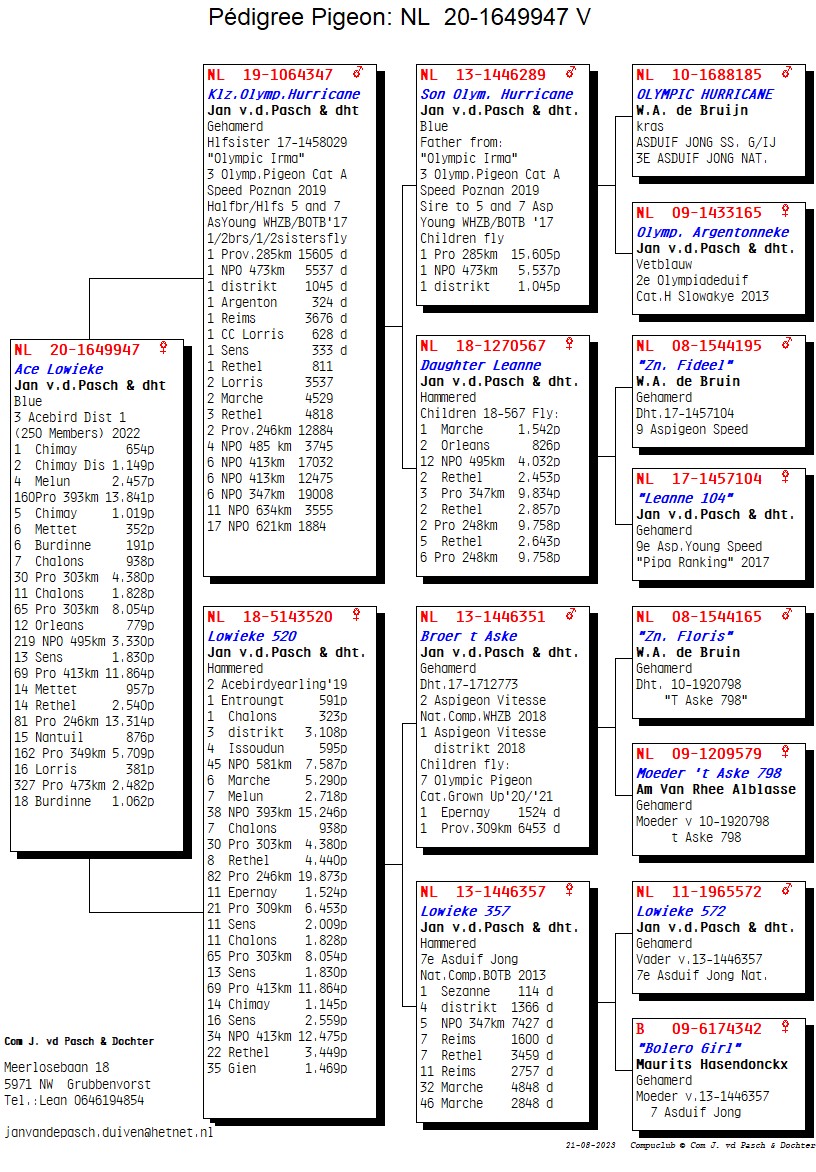Click the male symbol beside NL 19-1064347
This screenshot has height=1172, width=816.
coord(358,74)
